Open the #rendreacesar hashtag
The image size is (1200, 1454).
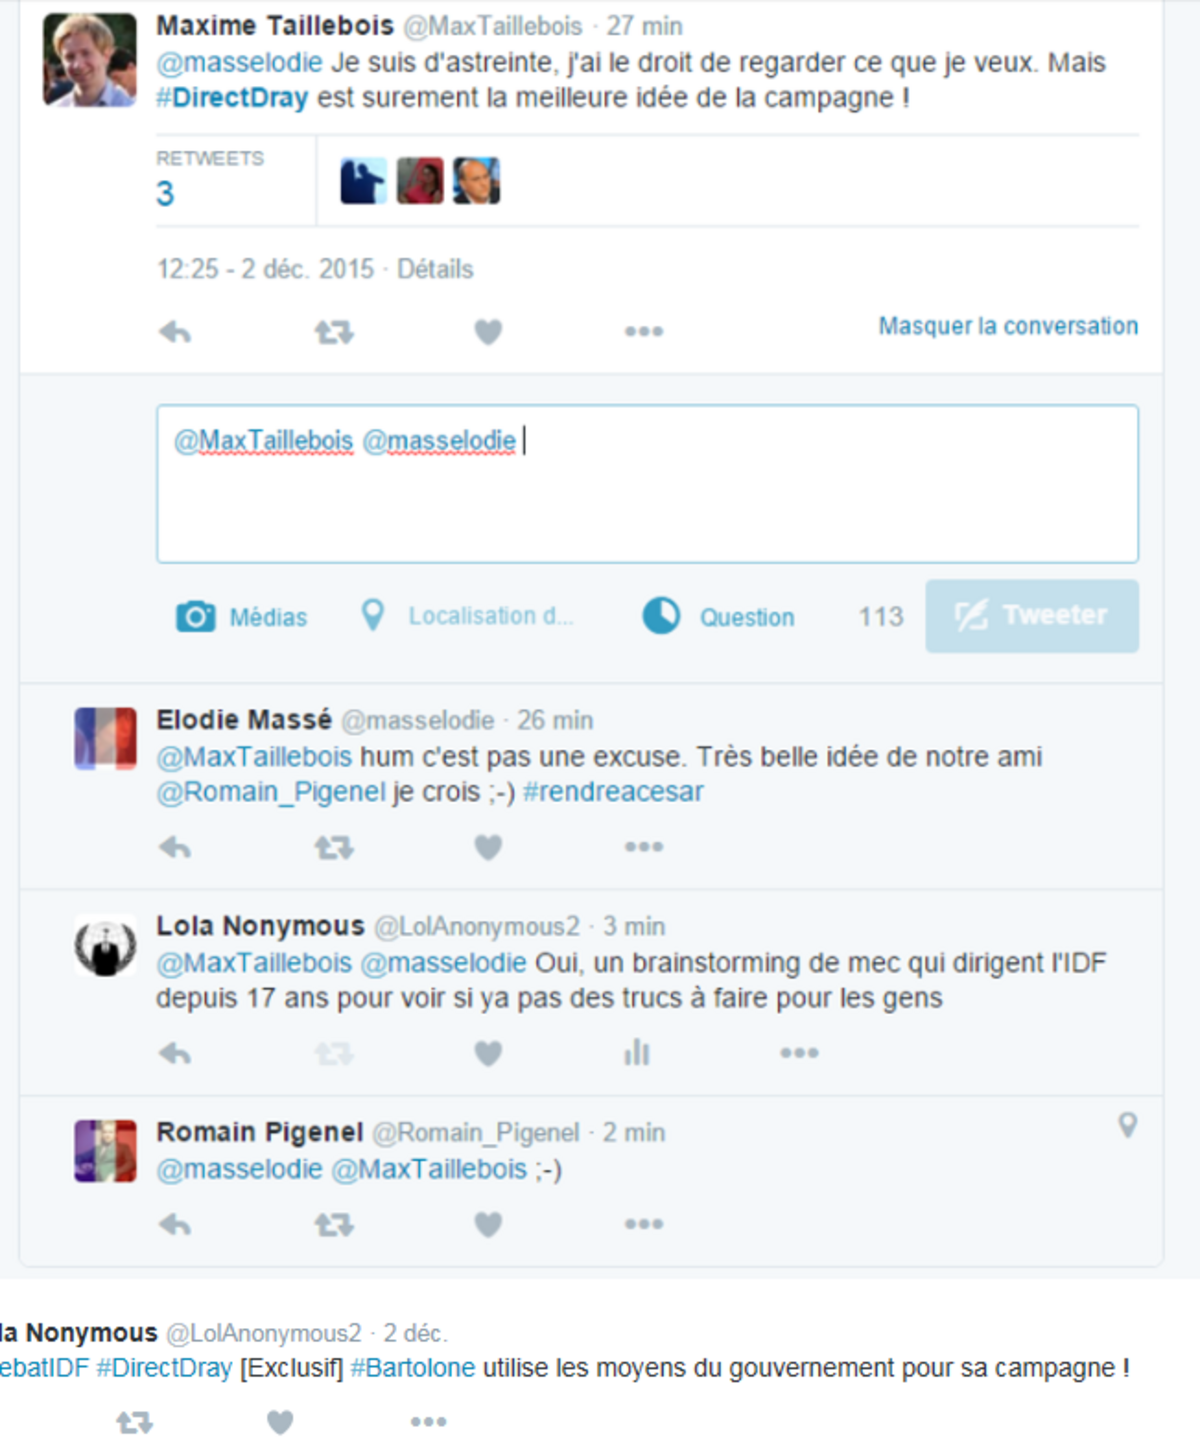point(613,792)
